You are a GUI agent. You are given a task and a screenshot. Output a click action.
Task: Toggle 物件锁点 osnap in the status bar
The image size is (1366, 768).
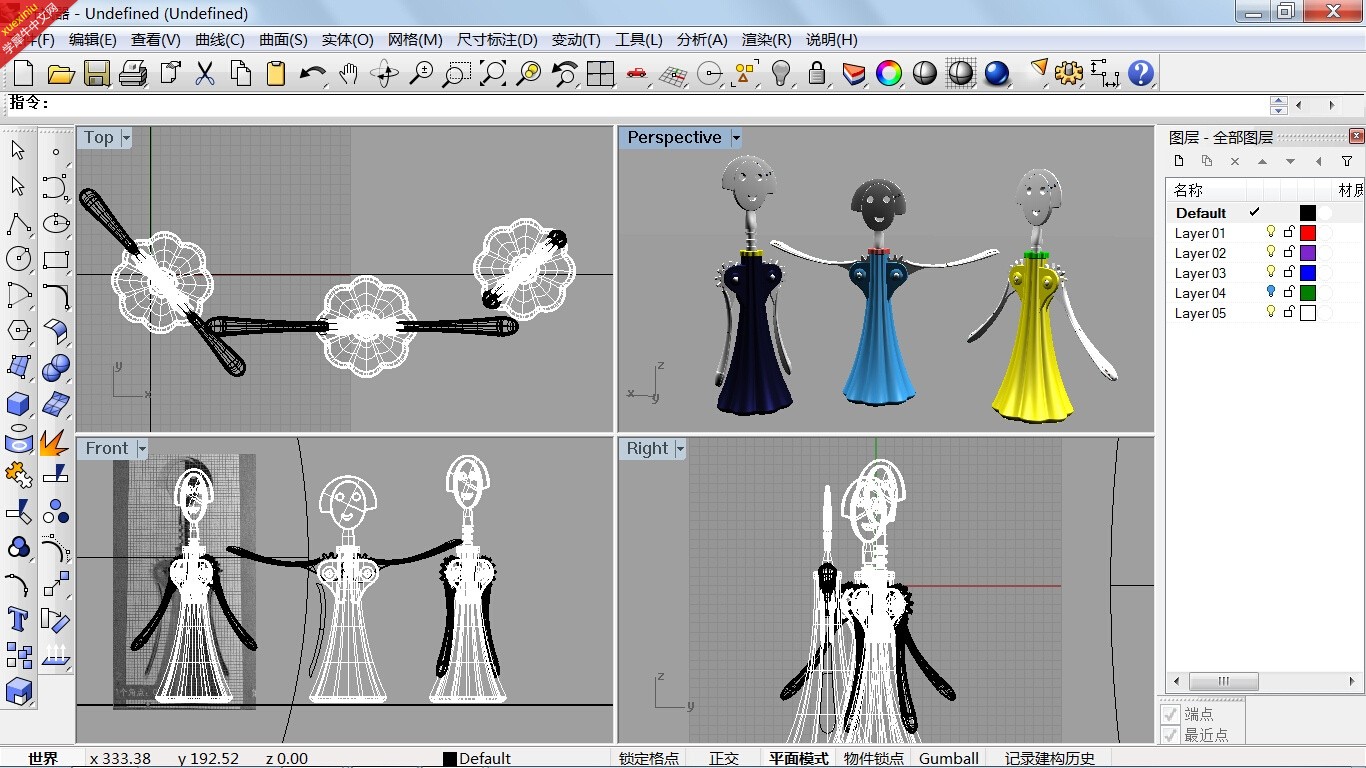874,758
